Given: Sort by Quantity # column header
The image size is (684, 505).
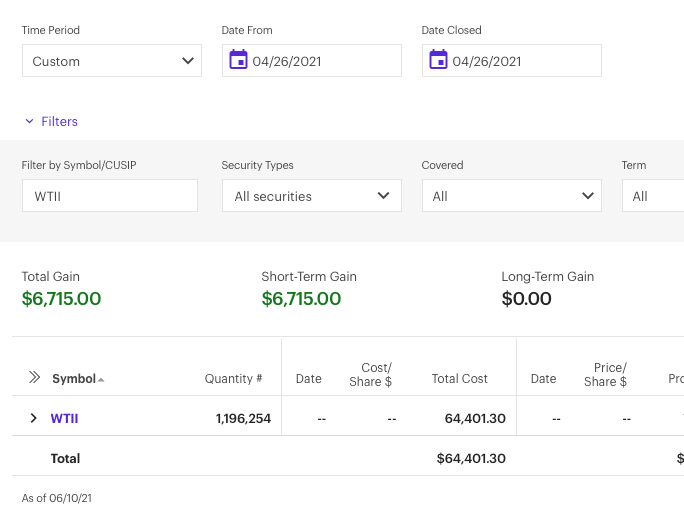Looking at the screenshot, I should pos(233,379).
